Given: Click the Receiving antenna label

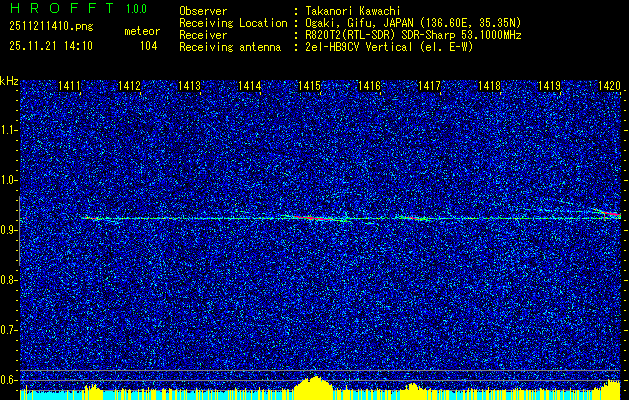Looking at the screenshot, I should click(x=230, y=47).
